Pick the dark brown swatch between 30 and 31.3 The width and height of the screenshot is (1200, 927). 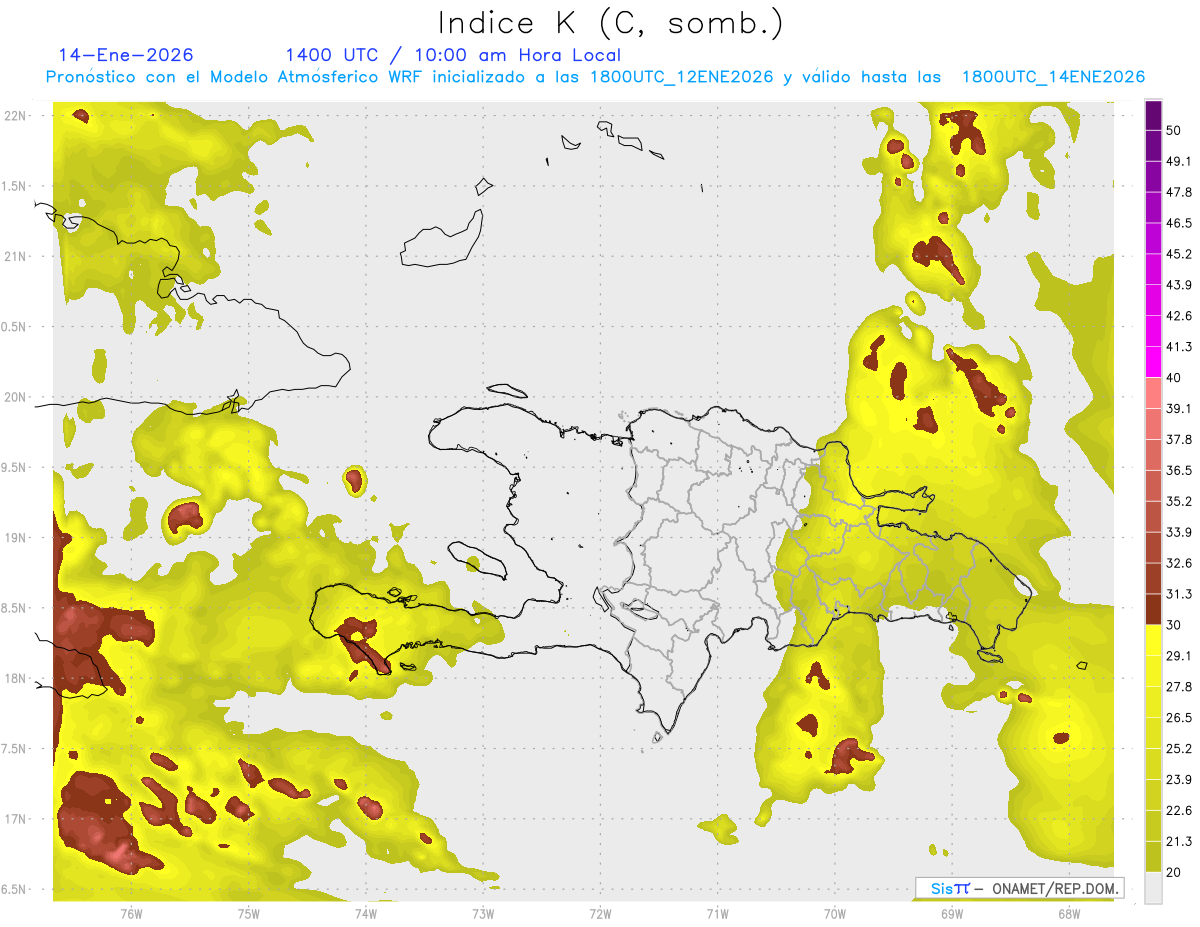click(1153, 609)
